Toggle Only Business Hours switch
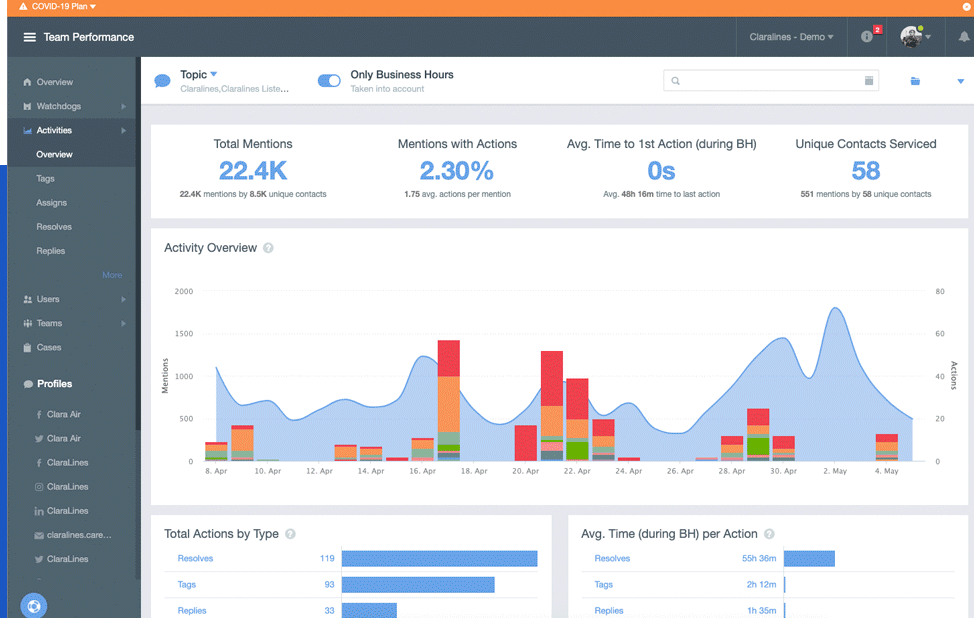Screen dimensions: 974x618 pos(329,81)
